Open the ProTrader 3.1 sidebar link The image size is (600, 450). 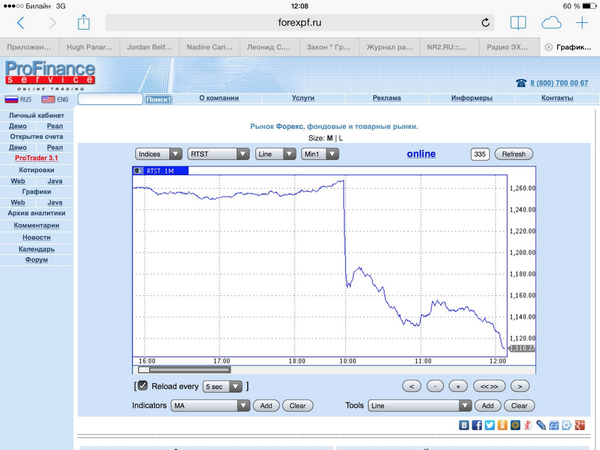35,158
